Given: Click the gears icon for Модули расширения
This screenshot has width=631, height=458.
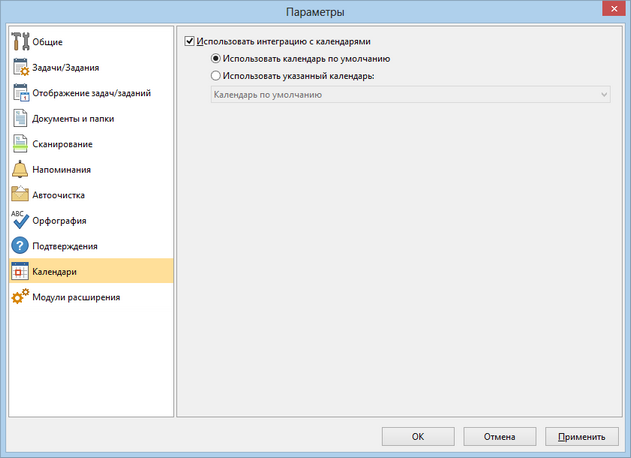Looking at the screenshot, I should coord(20,297).
